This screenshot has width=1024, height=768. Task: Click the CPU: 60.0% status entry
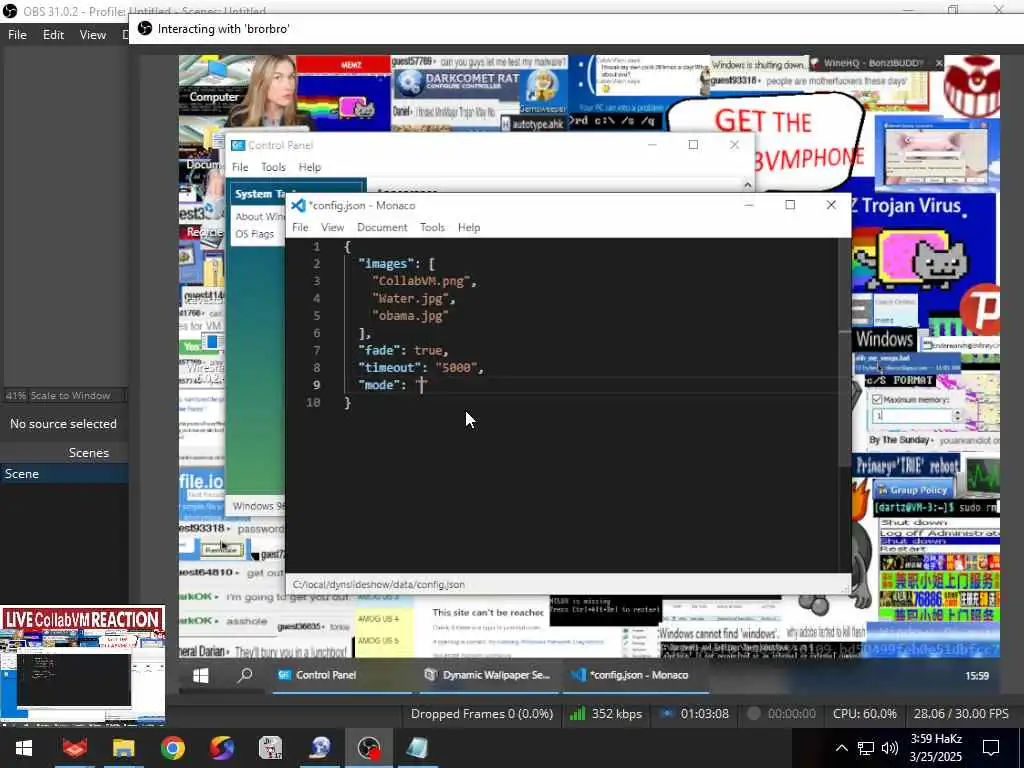[x=865, y=714]
